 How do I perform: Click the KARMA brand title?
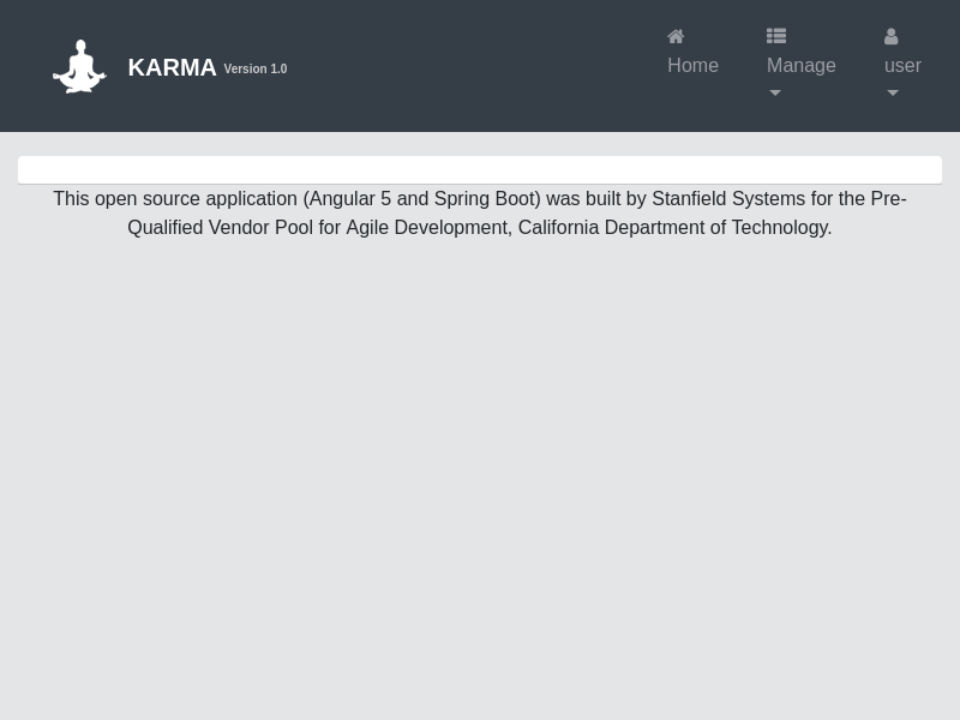click(172, 68)
